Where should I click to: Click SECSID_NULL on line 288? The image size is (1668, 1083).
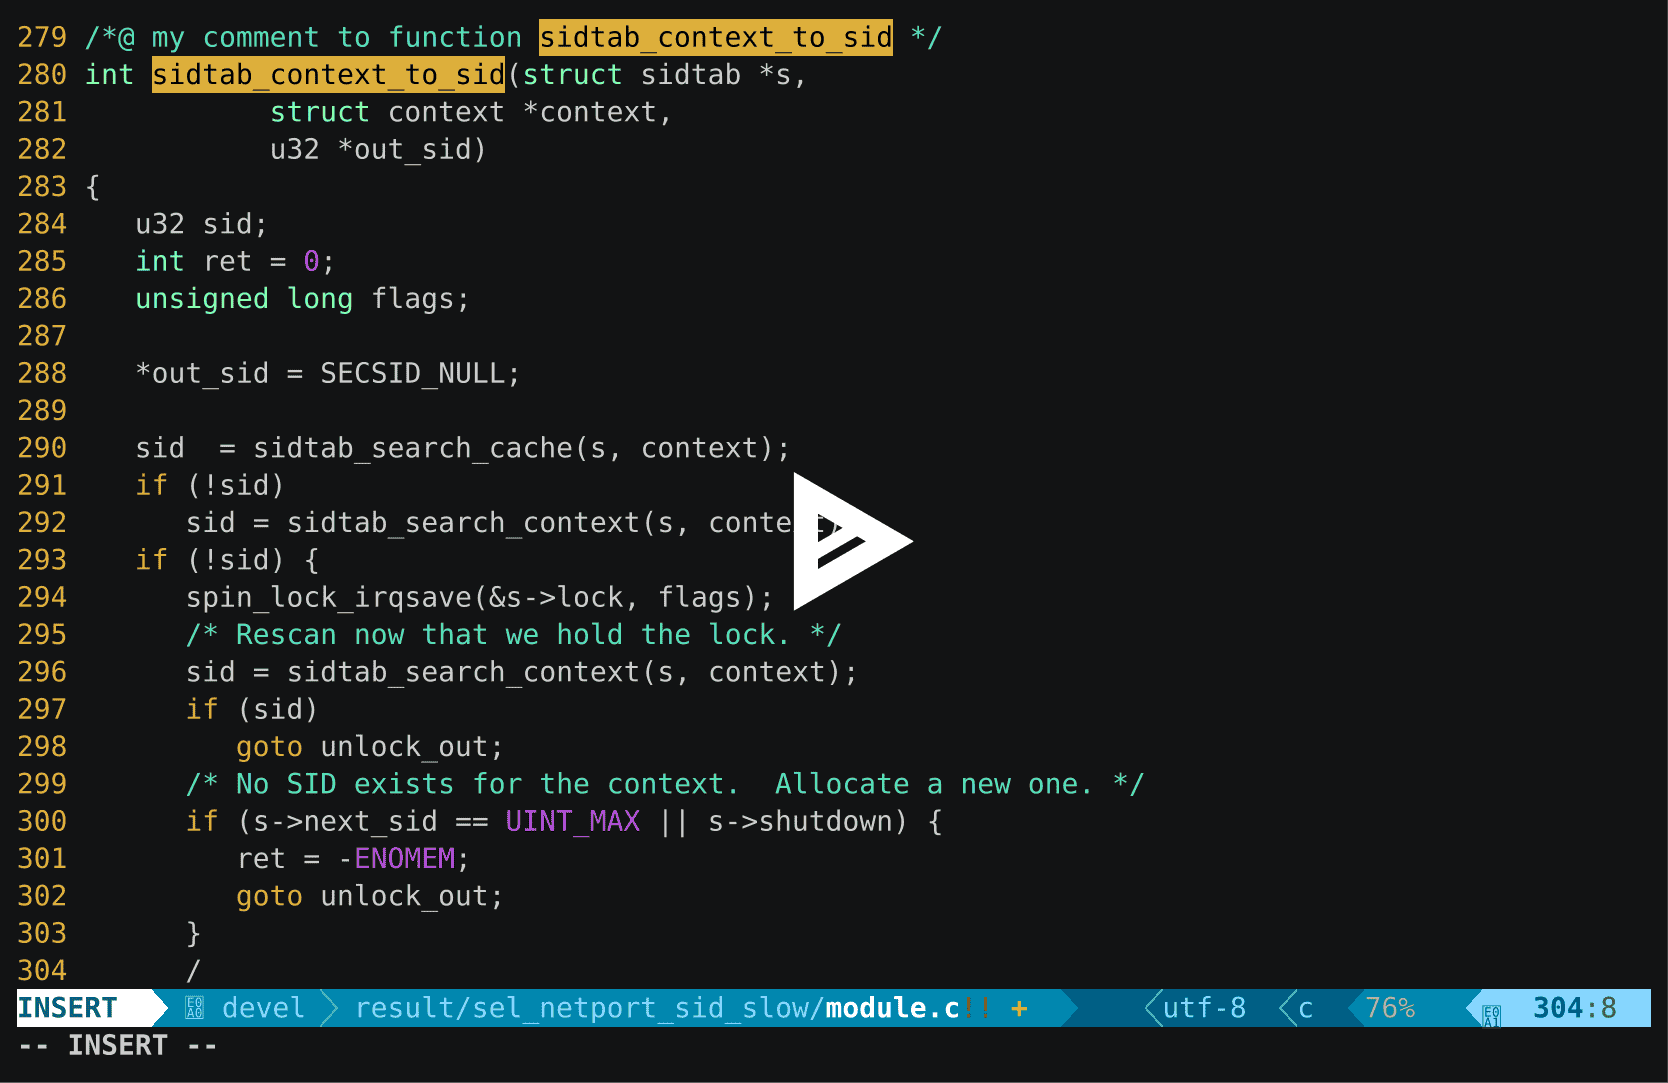[412, 373]
